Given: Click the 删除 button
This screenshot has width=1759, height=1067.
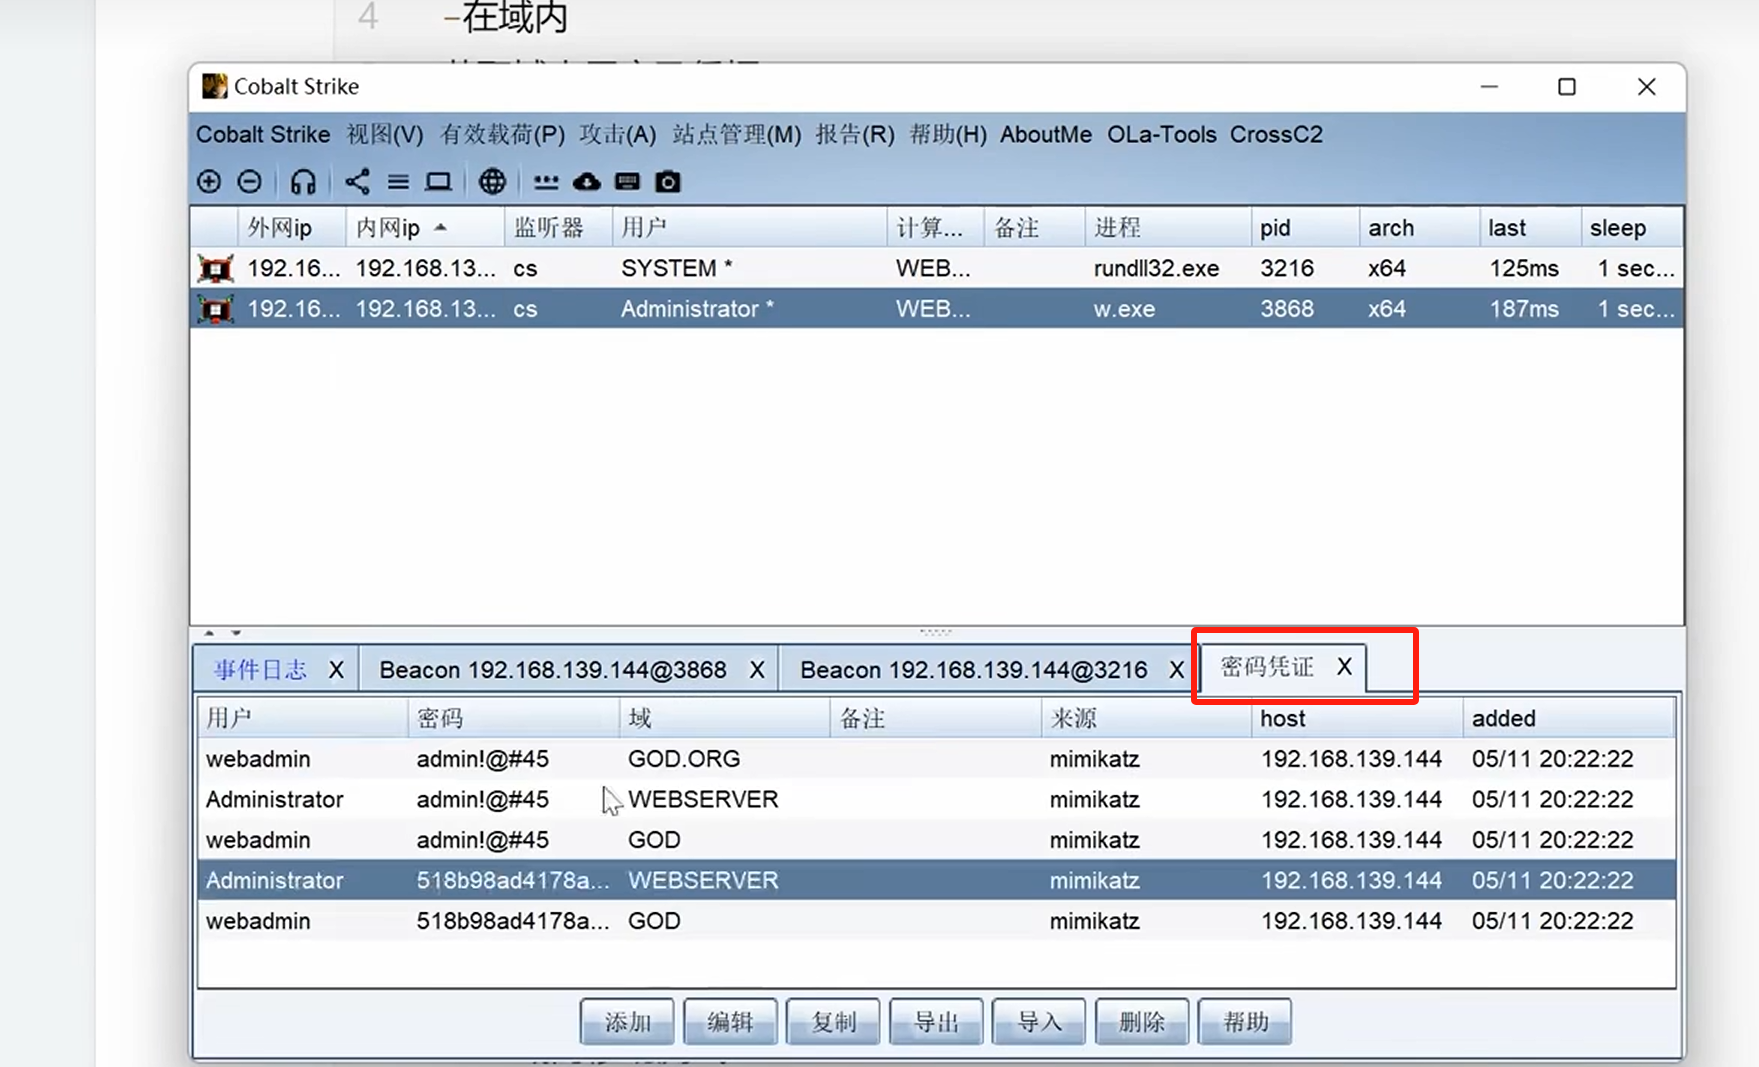Looking at the screenshot, I should tap(1142, 1022).
